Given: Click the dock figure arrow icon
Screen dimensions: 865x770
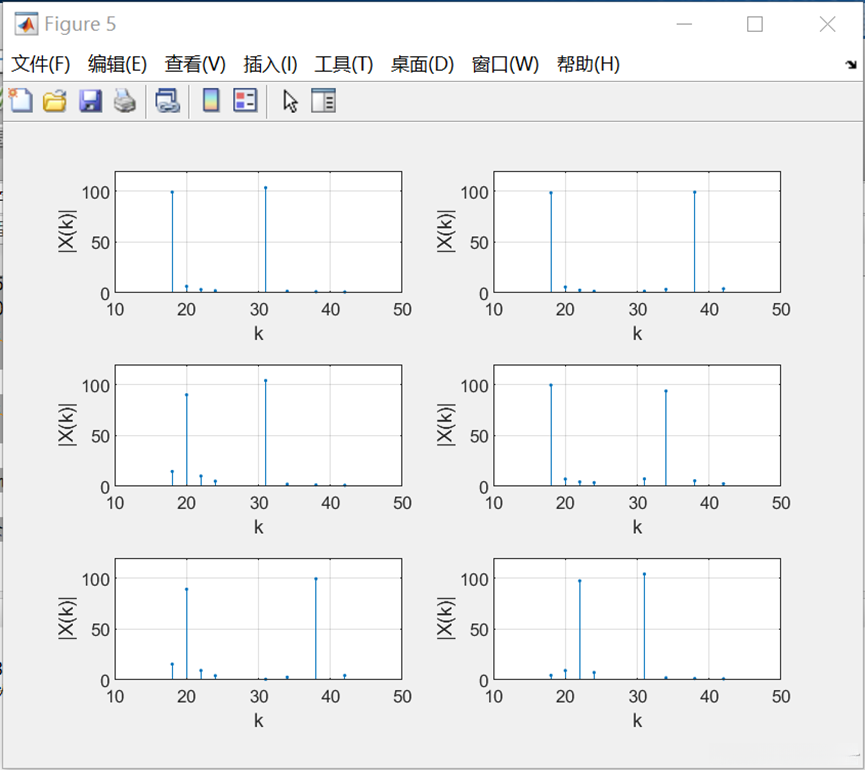Looking at the screenshot, I should [x=851, y=65].
